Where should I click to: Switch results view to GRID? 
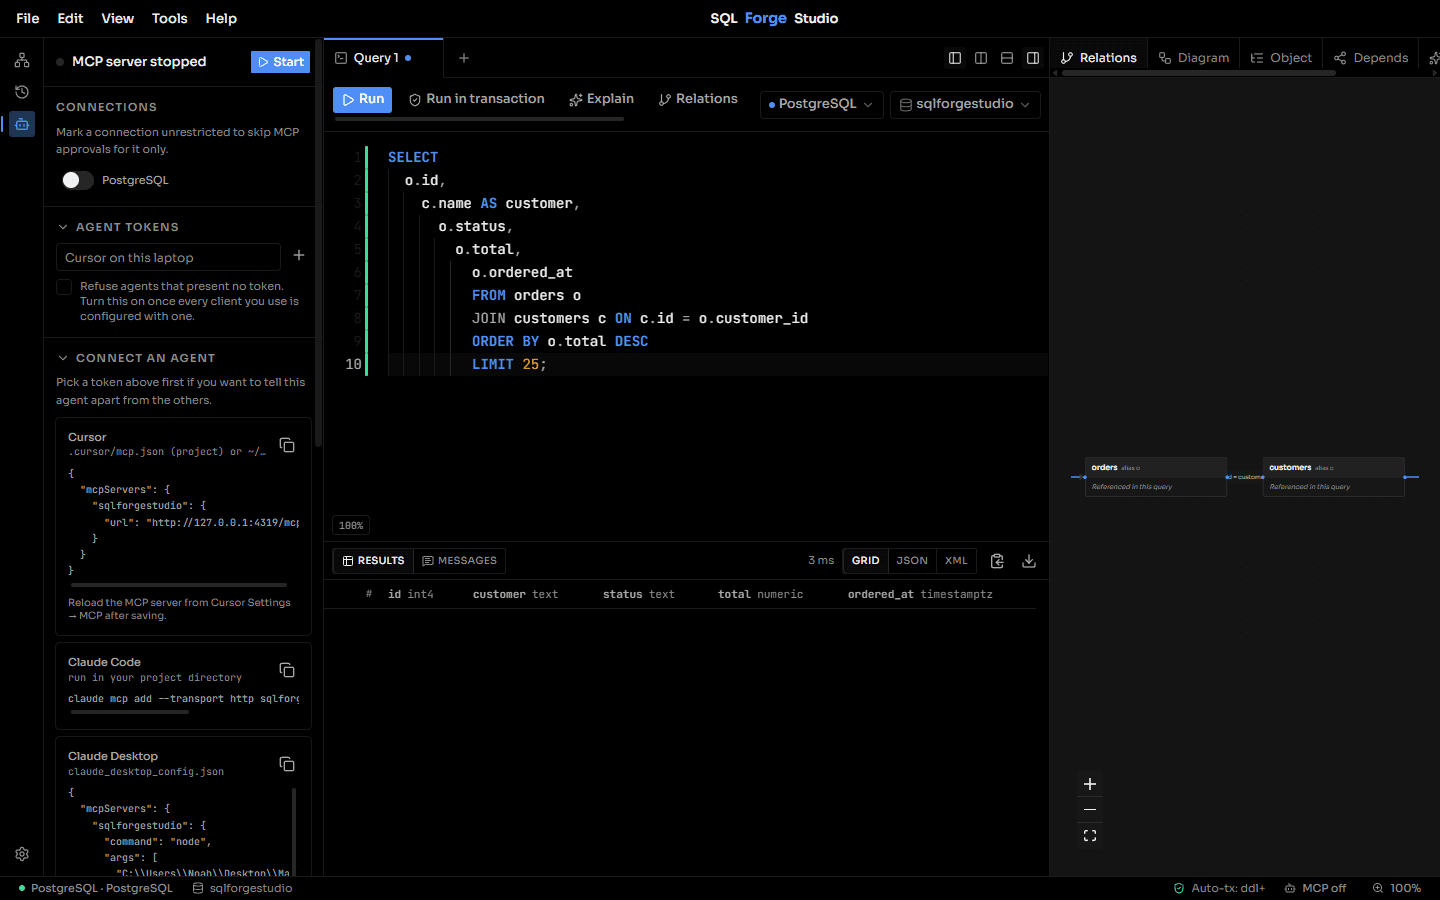tap(866, 561)
